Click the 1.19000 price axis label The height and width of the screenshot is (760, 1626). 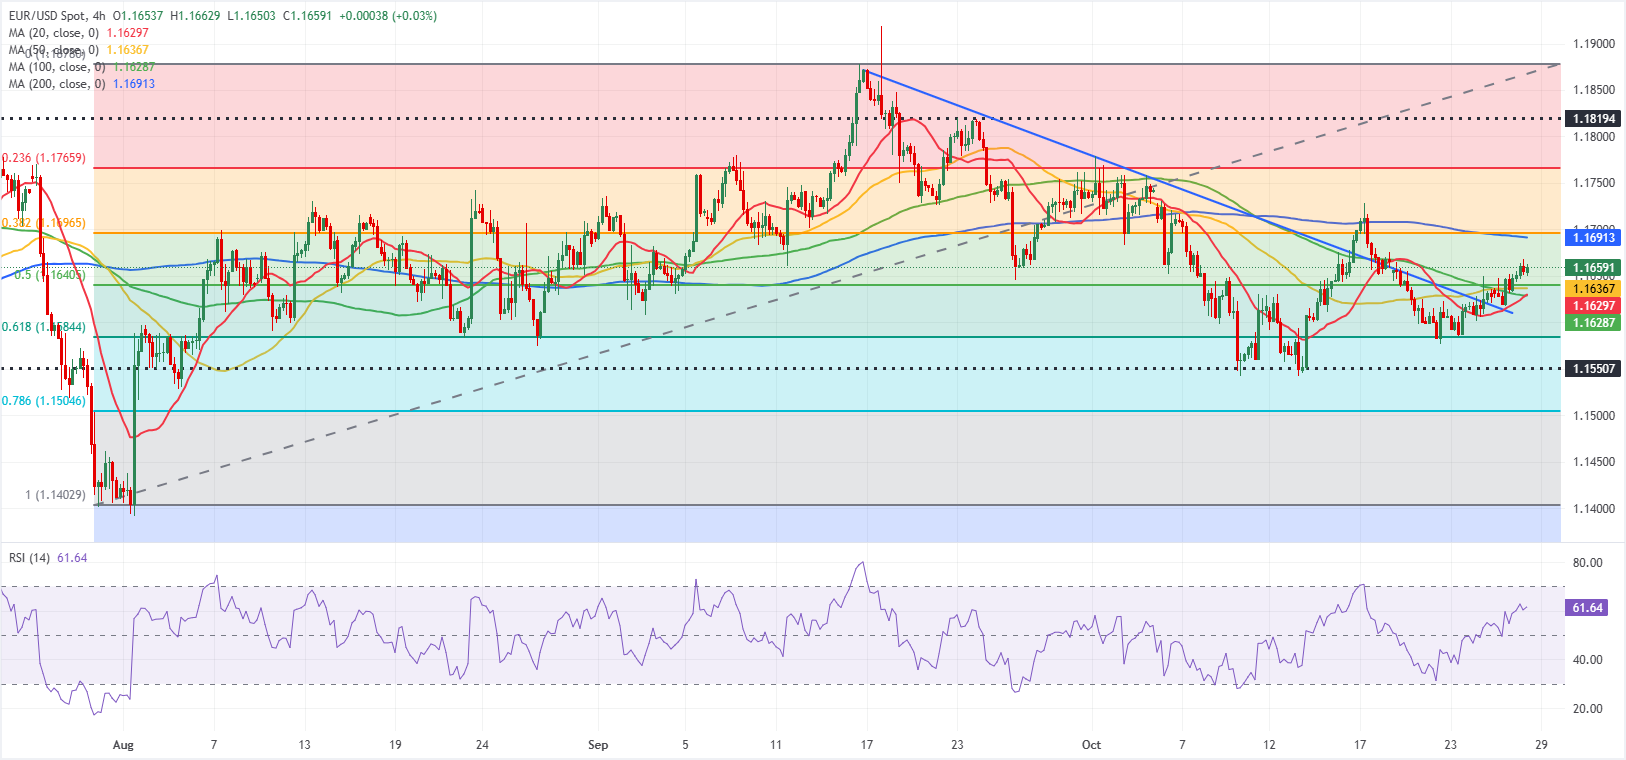click(x=1593, y=44)
